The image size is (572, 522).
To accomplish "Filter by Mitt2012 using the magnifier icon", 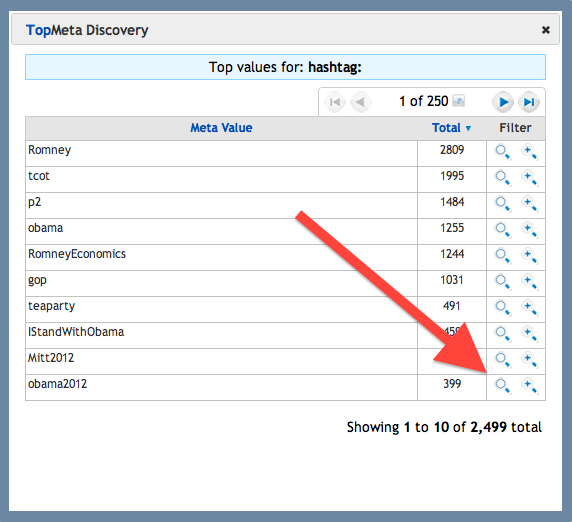I will click(503, 360).
